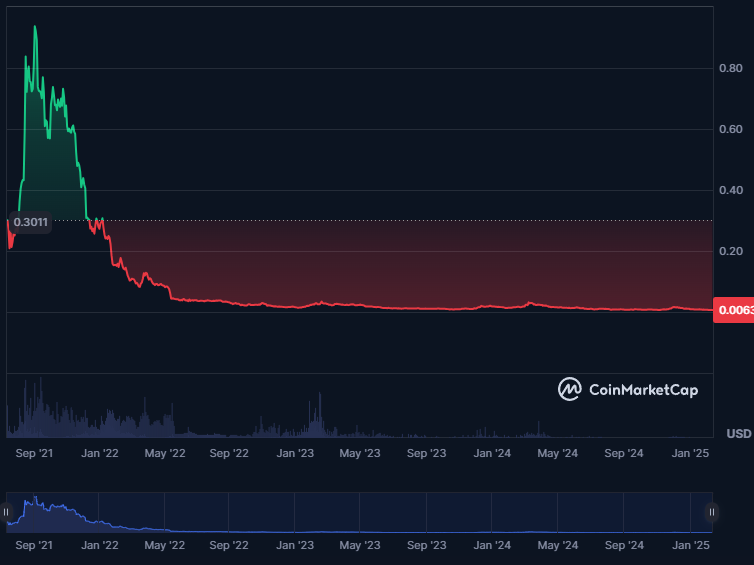Click Sep '21 label under range navigator

[34, 545]
